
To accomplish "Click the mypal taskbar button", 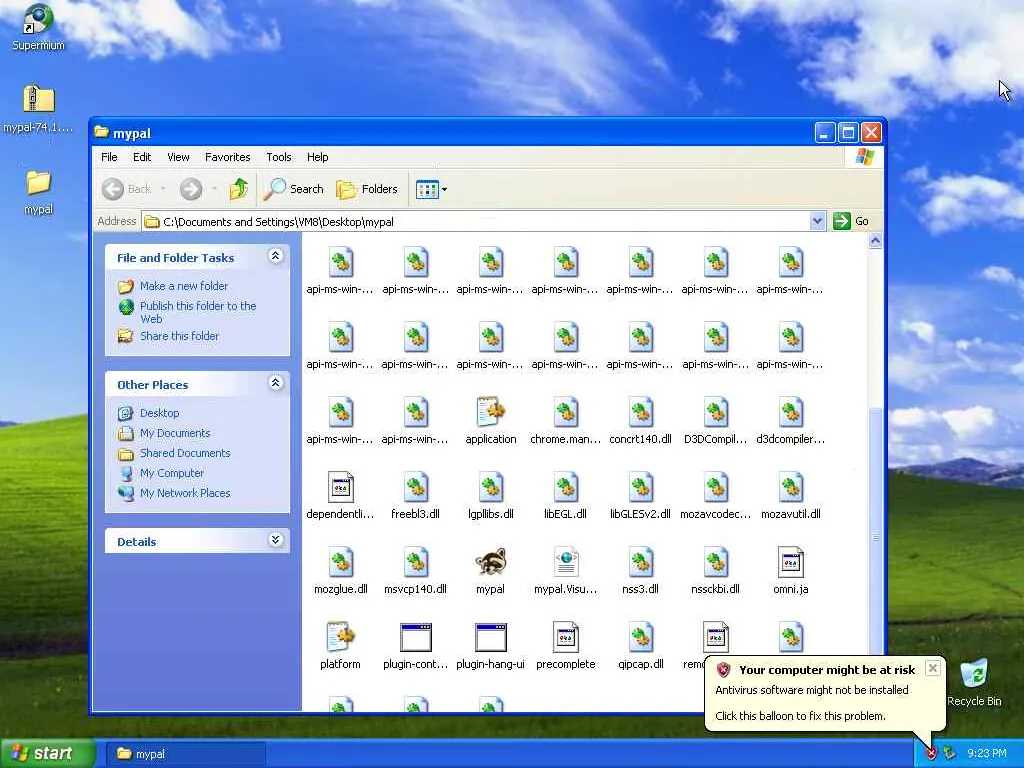I will point(185,754).
